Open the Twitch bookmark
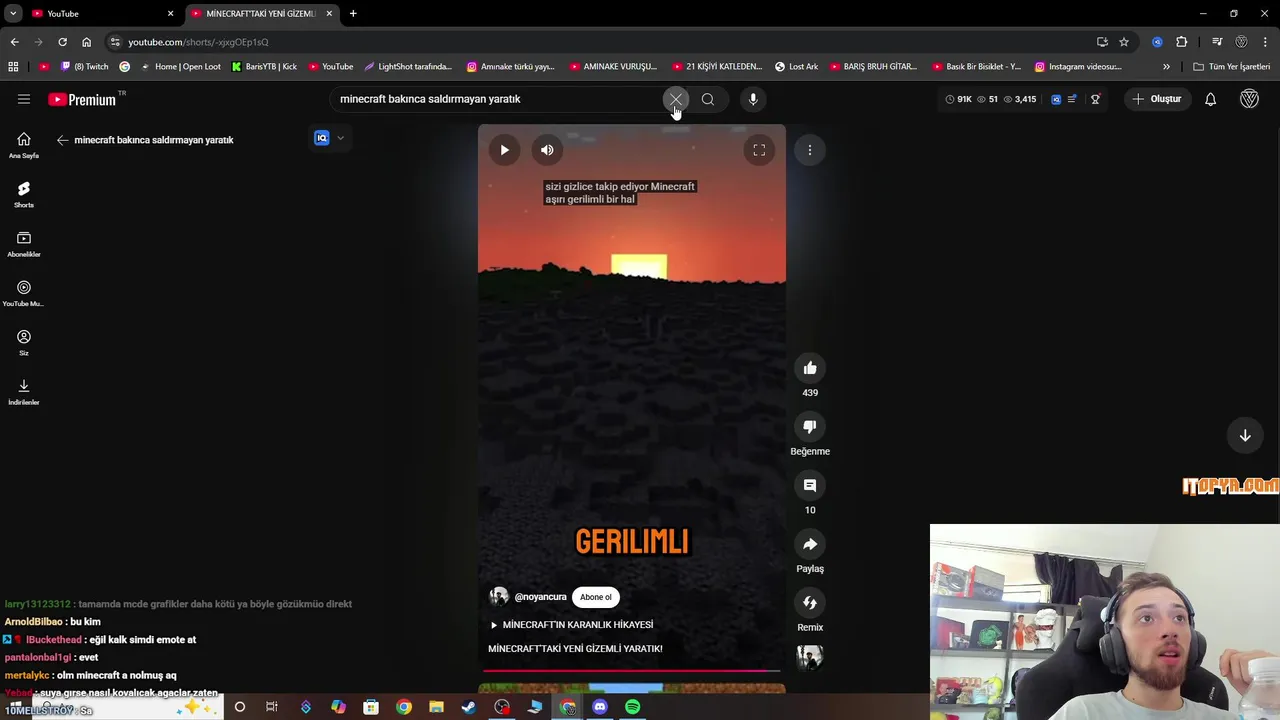The image size is (1280, 720). coord(85,67)
